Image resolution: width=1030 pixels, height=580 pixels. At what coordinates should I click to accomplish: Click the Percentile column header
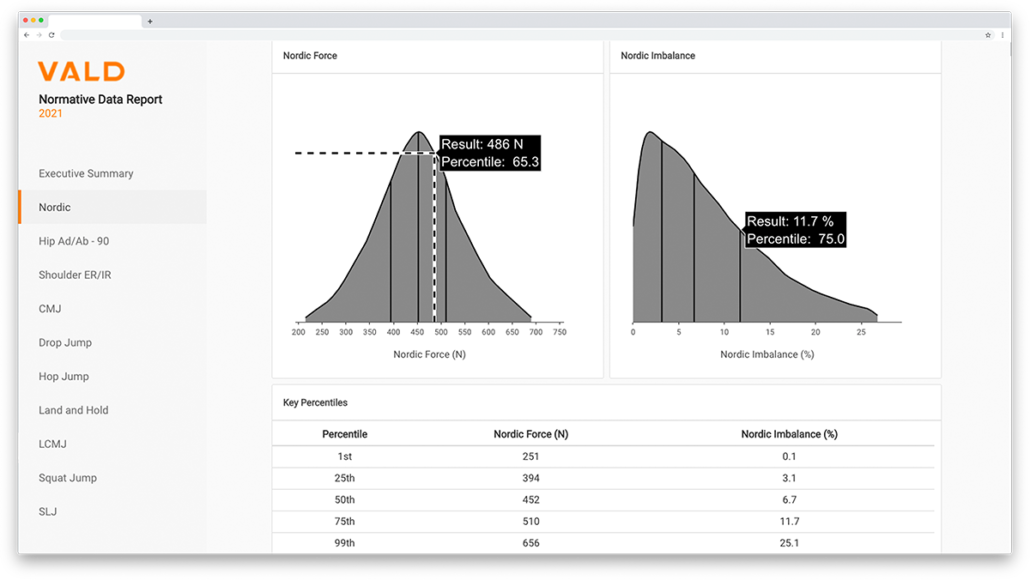pos(344,434)
